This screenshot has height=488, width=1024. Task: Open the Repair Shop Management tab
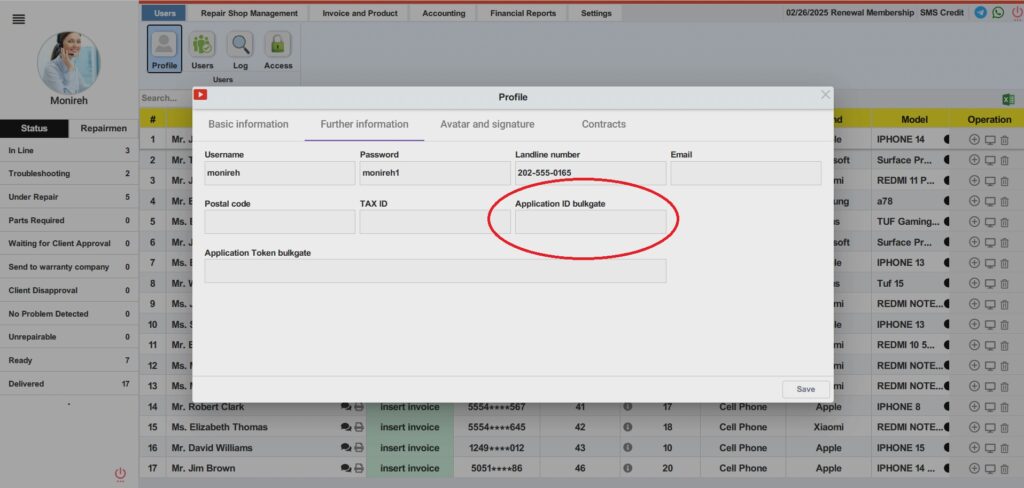point(249,13)
